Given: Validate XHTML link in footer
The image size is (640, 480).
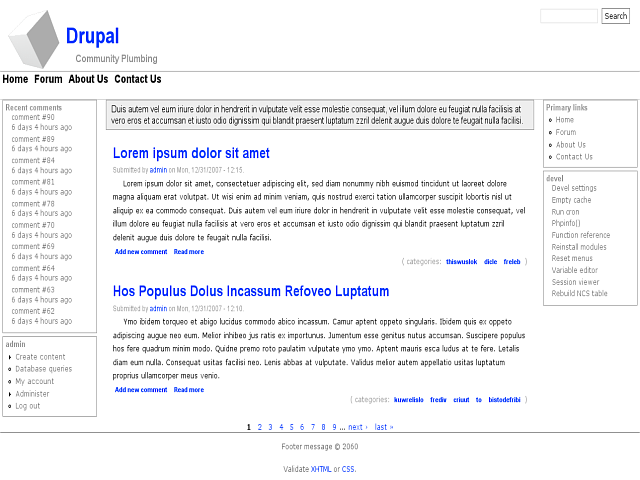Looking at the screenshot, I should tap(321, 469).
